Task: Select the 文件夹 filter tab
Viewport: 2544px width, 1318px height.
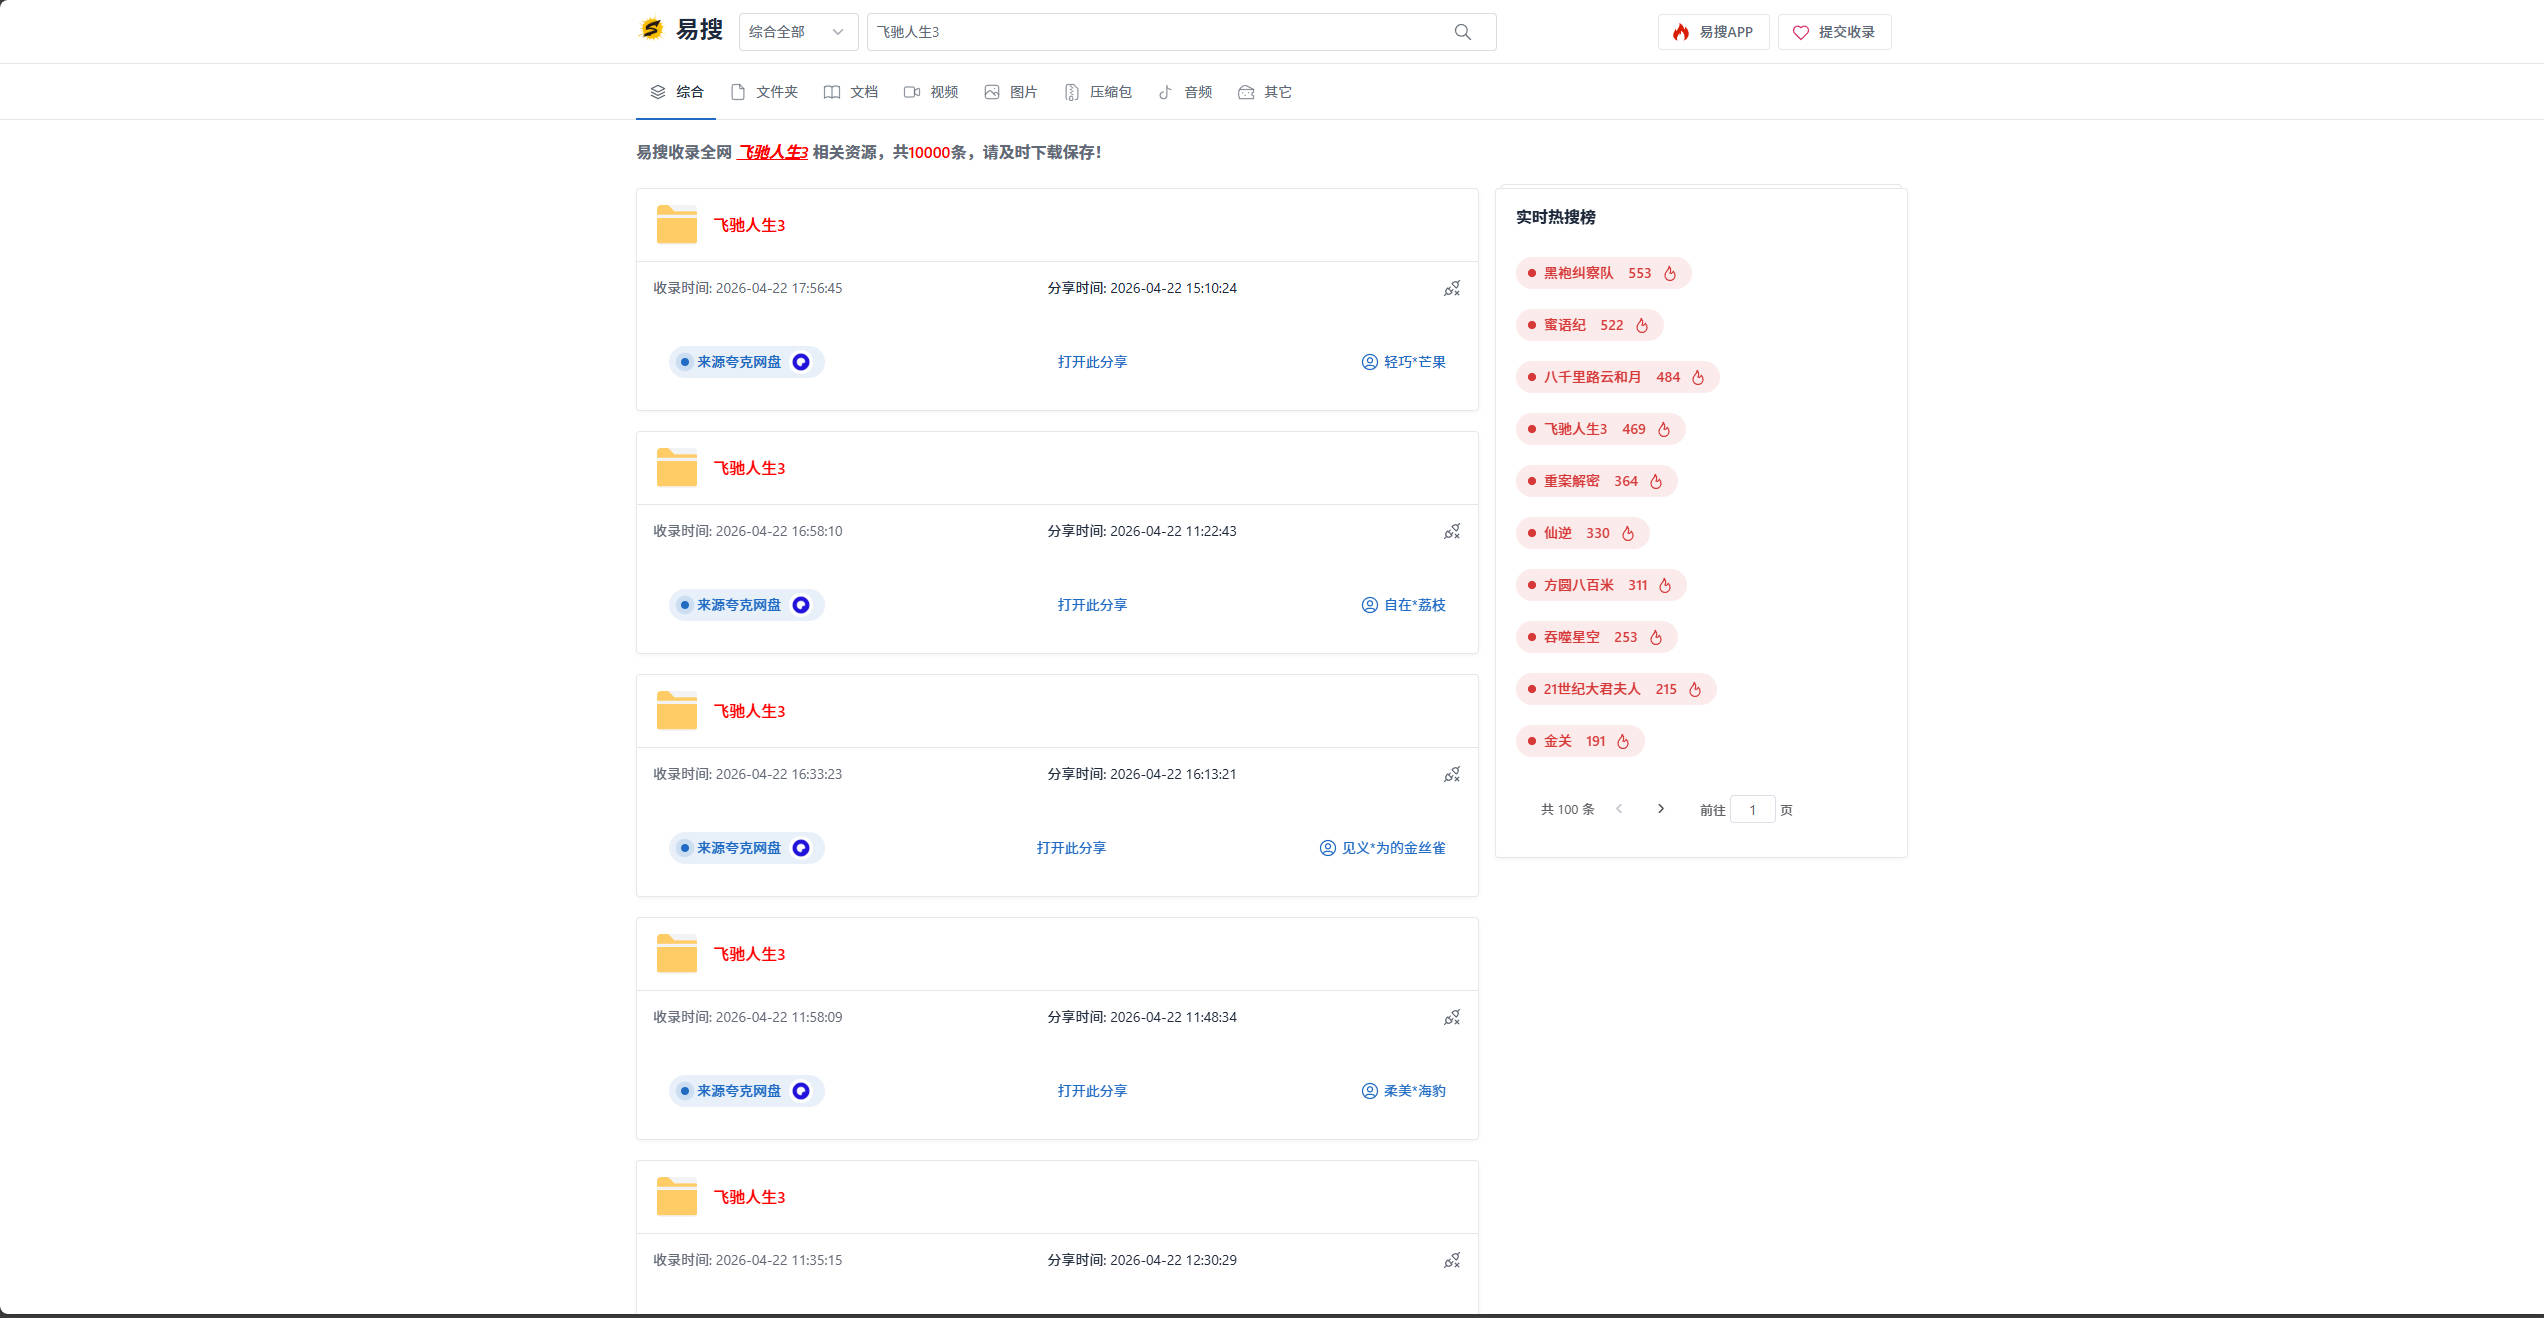Action: click(764, 92)
